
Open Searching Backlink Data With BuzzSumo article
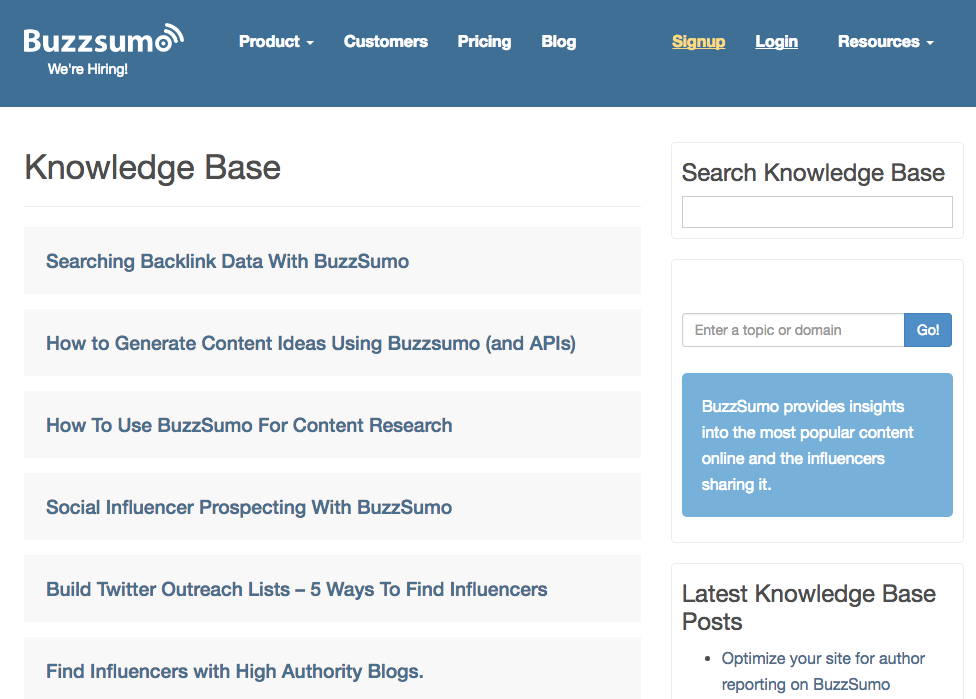(x=227, y=261)
